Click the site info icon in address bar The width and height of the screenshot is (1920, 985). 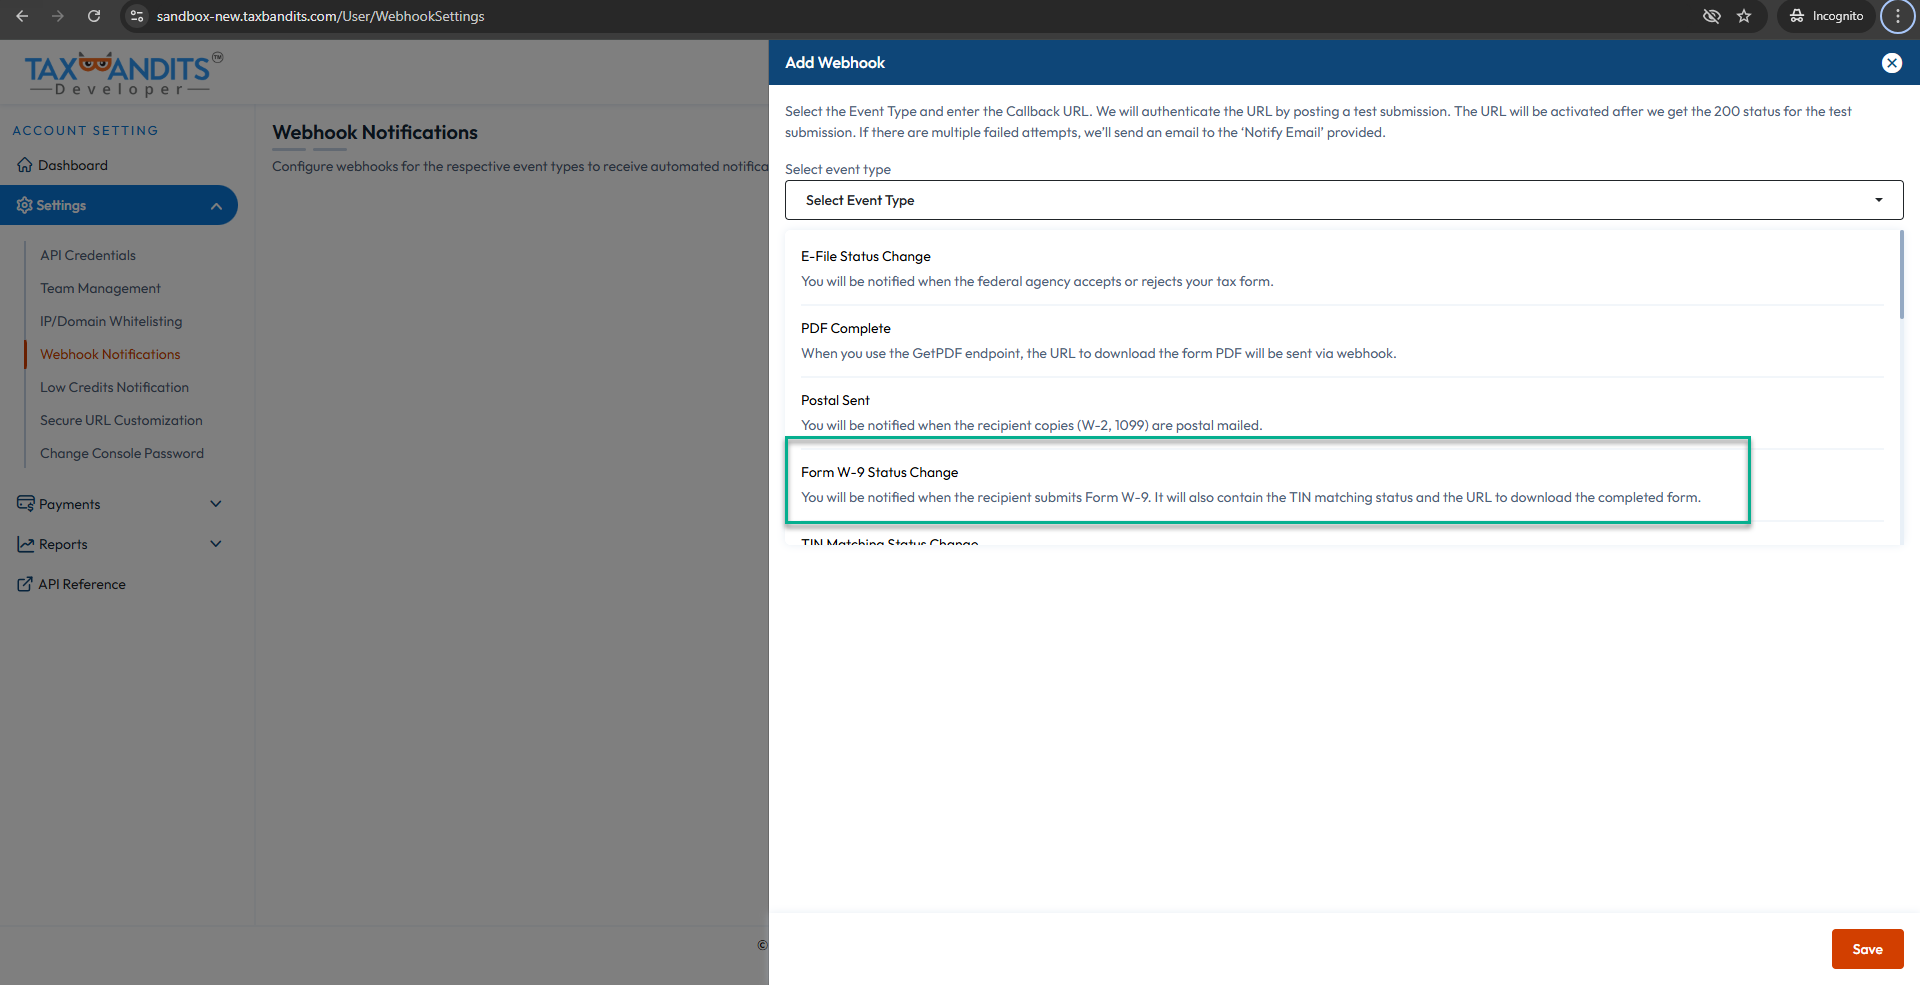(138, 16)
